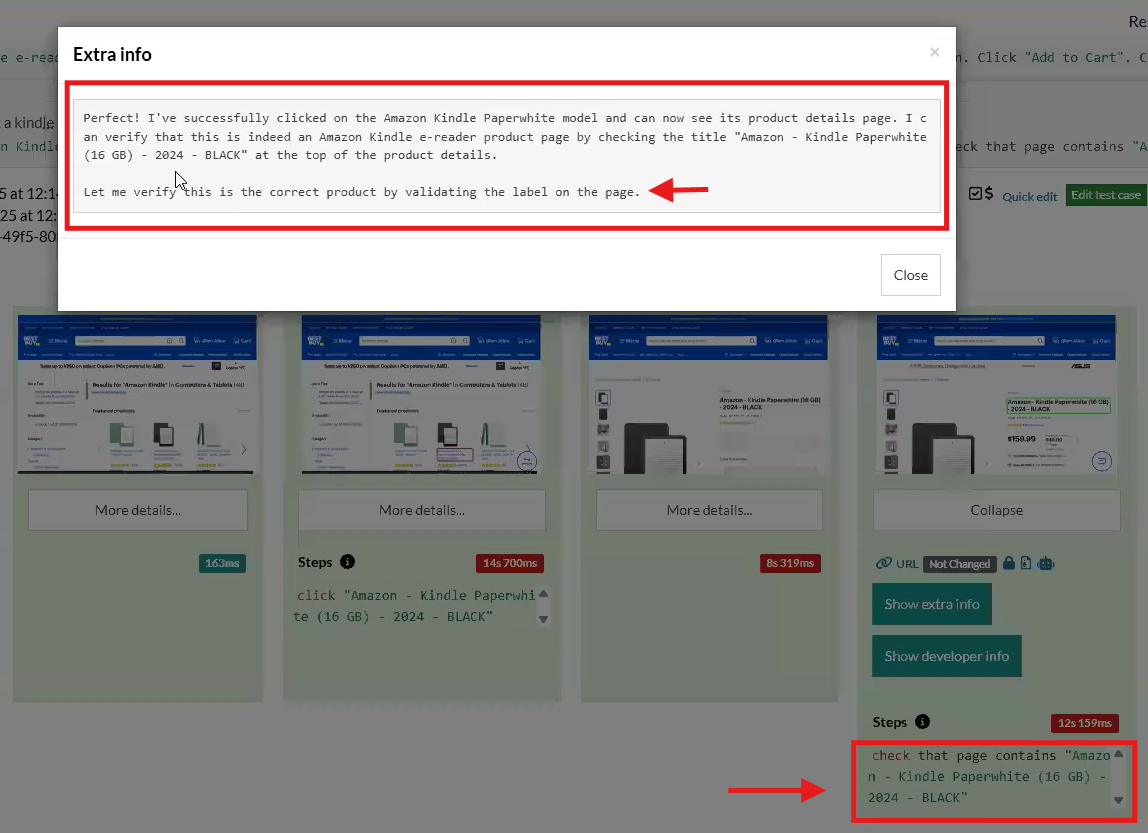Open More details above the click Kindle step
This screenshot has width=1148, height=833.
coord(422,510)
